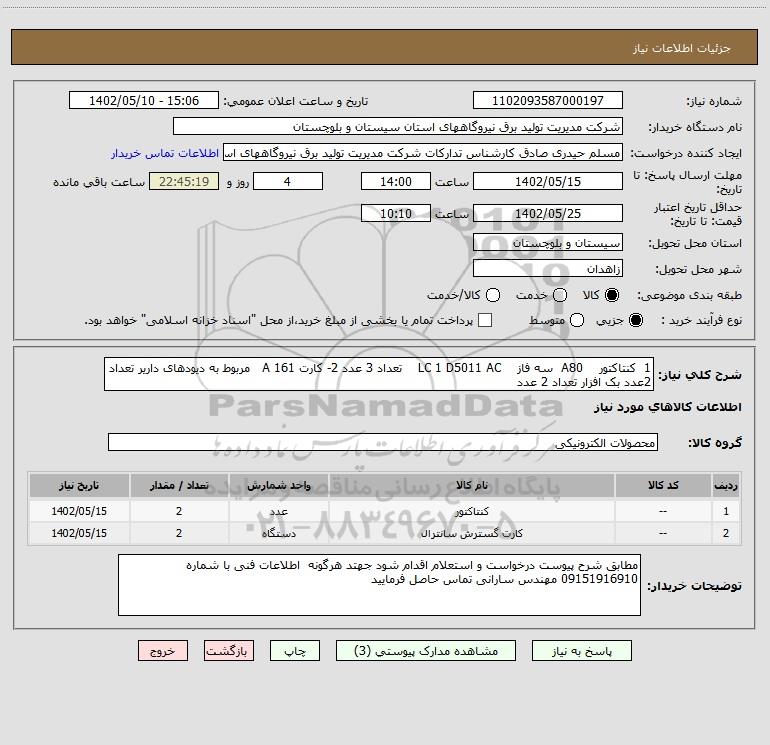Select the کالا radio button
770x745 pixels.
[x=612, y=295]
